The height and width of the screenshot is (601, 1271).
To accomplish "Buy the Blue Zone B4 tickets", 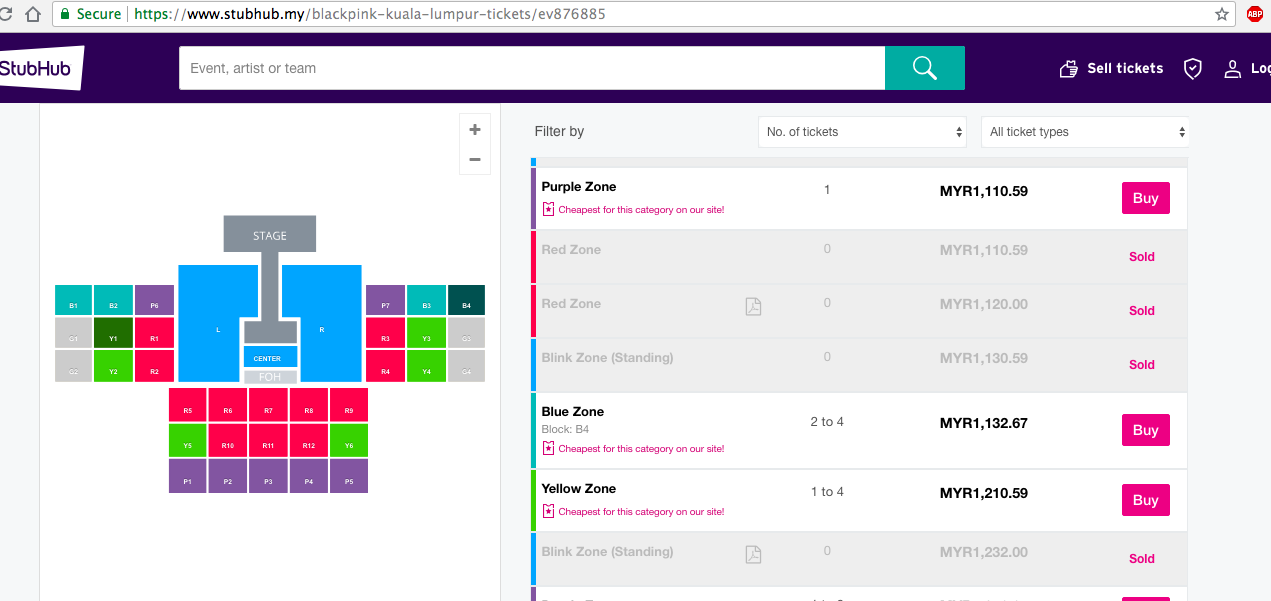I will tap(1145, 430).
